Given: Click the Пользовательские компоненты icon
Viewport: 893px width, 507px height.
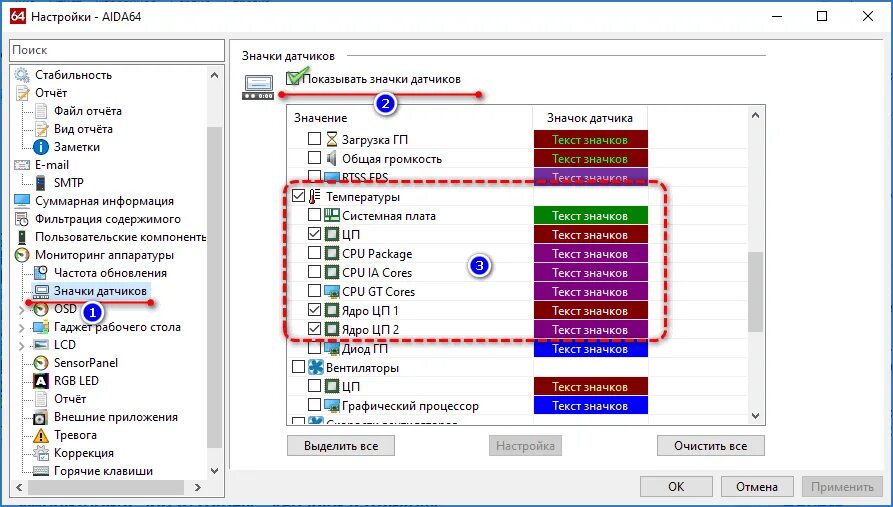Looking at the screenshot, I should coord(22,237).
